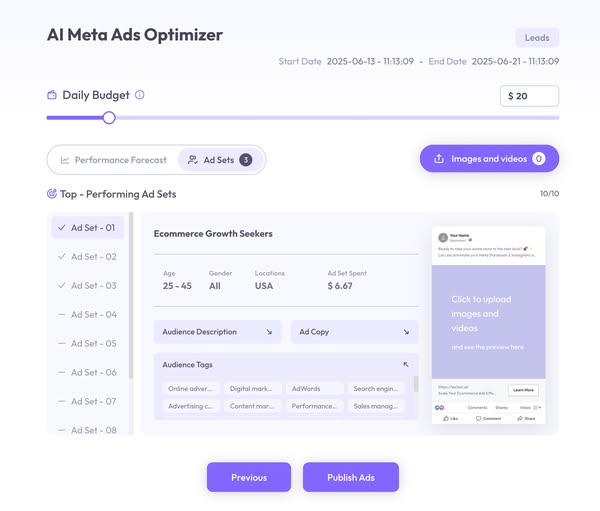Toggle the Ad Set - 01 checkmark

(x=62, y=228)
